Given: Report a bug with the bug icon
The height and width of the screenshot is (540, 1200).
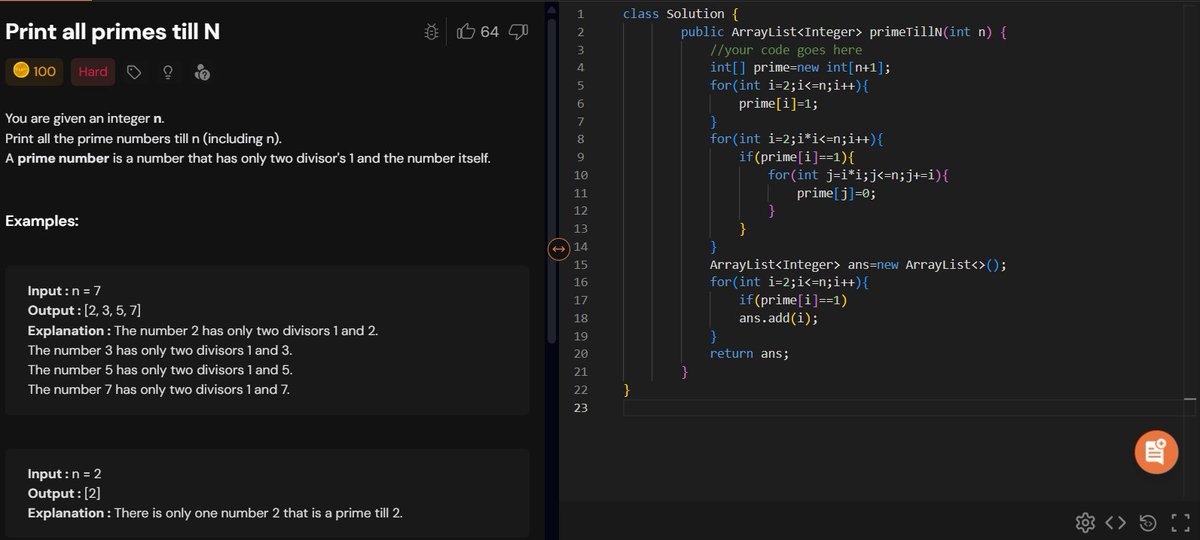Looking at the screenshot, I should coord(431,32).
